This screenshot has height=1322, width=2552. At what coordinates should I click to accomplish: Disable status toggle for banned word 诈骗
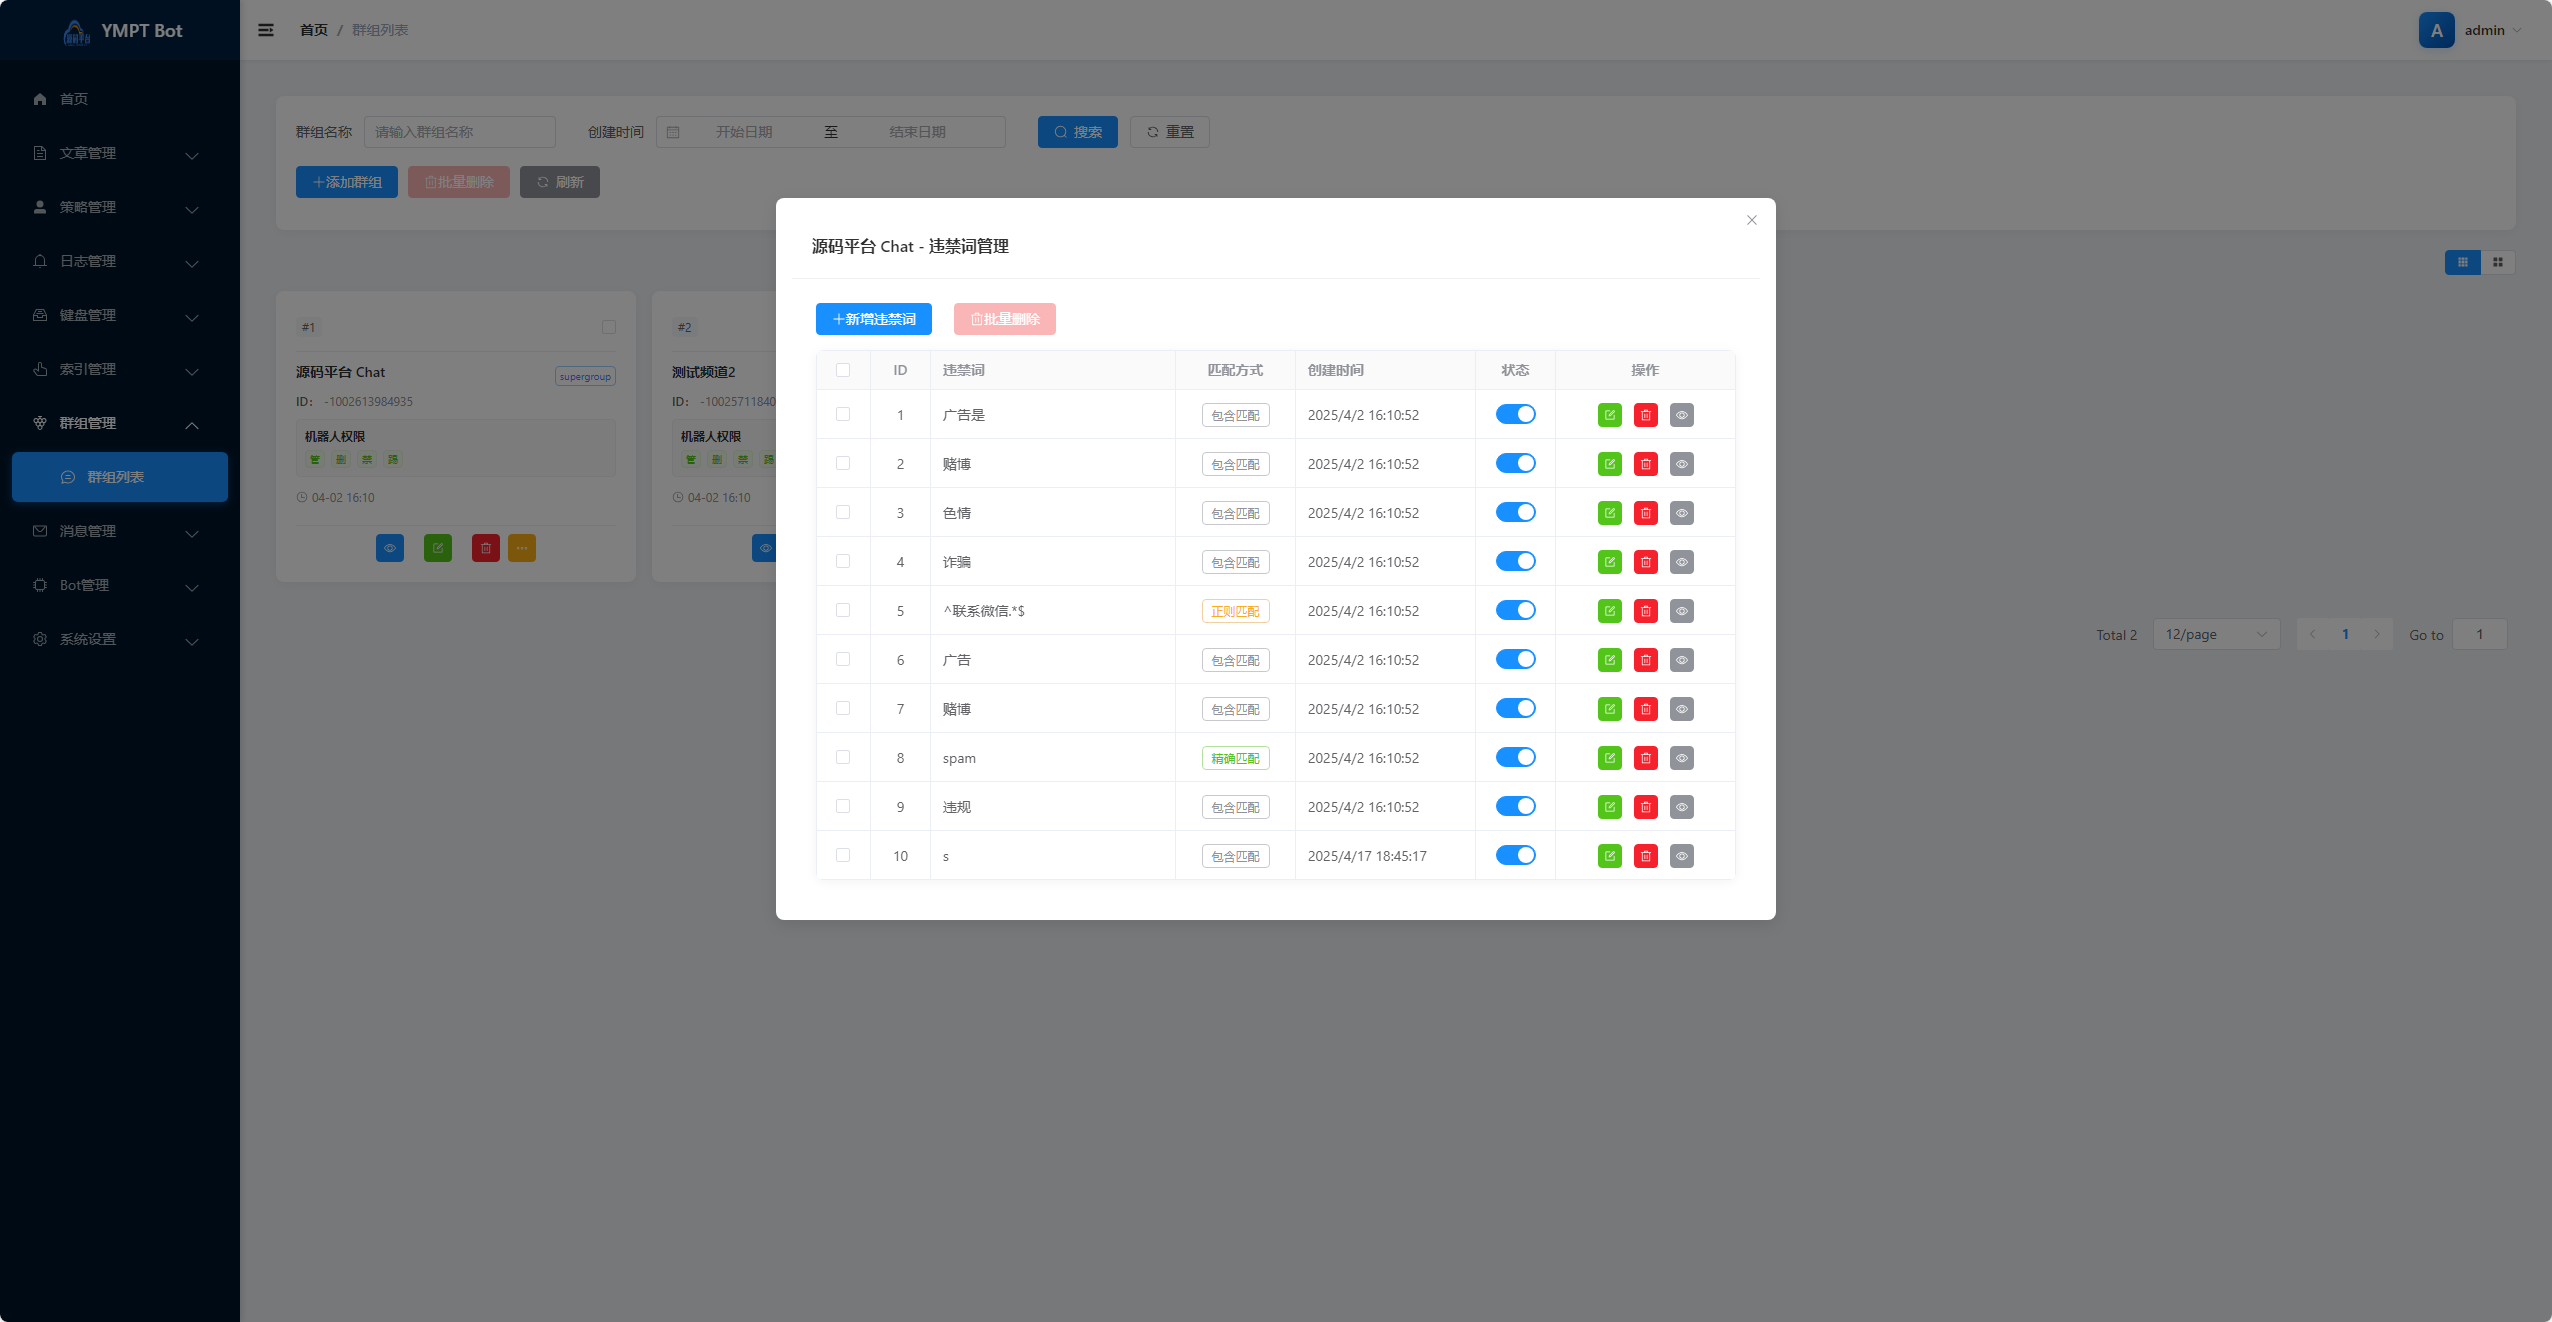click(1515, 561)
